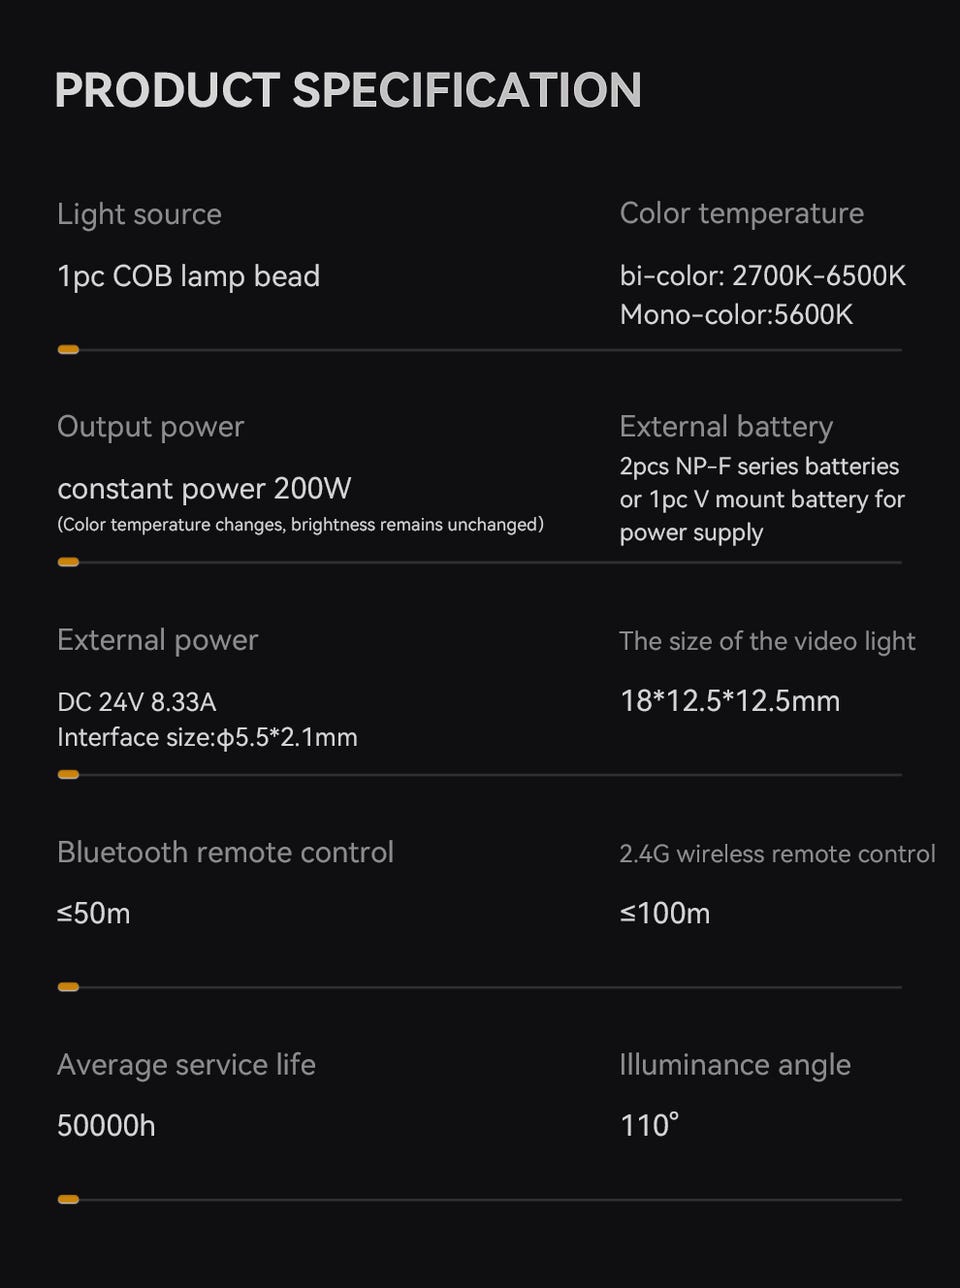Click the ≤100m wireless range value

(665, 913)
